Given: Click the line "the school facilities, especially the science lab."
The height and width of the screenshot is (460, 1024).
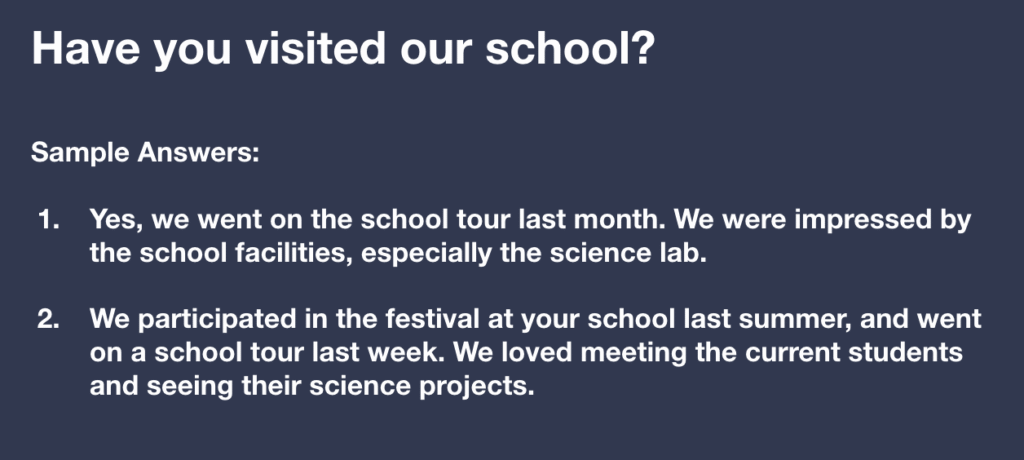Looking at the screenshot, I should 398,253.
